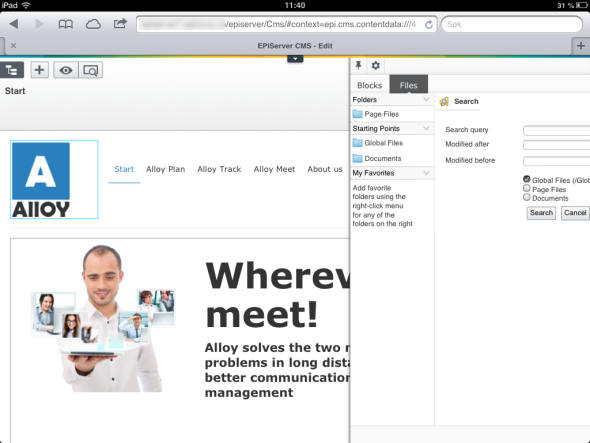This screenshot has height=443, width=590.
Task: Expand the global menu pull-down arrow
Action: [x=295, y=59]
